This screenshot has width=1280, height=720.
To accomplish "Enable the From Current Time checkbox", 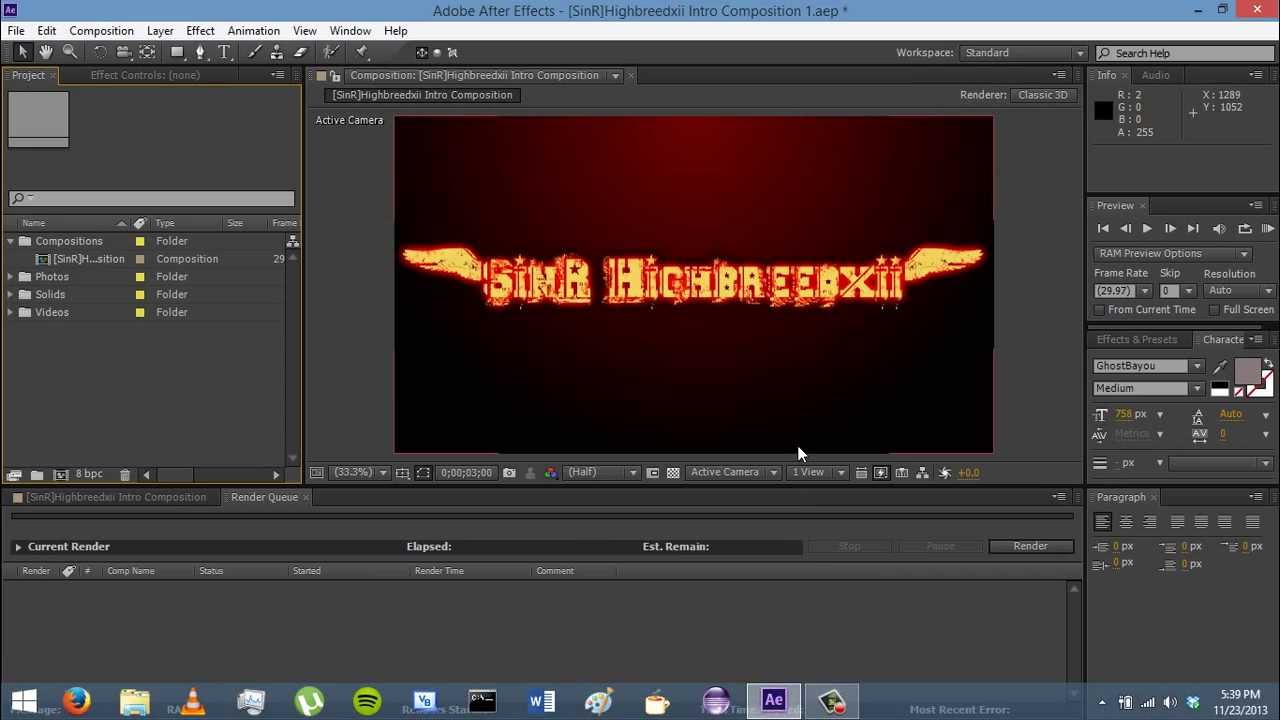I will point(1100,310).
